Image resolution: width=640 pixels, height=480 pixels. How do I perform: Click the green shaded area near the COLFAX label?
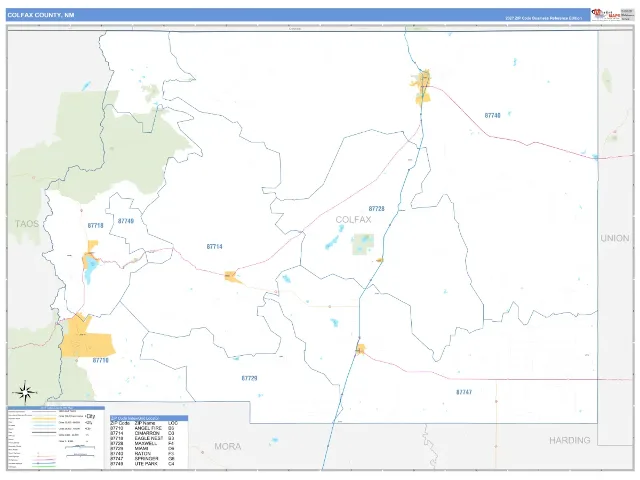click(x=363, y=244)
